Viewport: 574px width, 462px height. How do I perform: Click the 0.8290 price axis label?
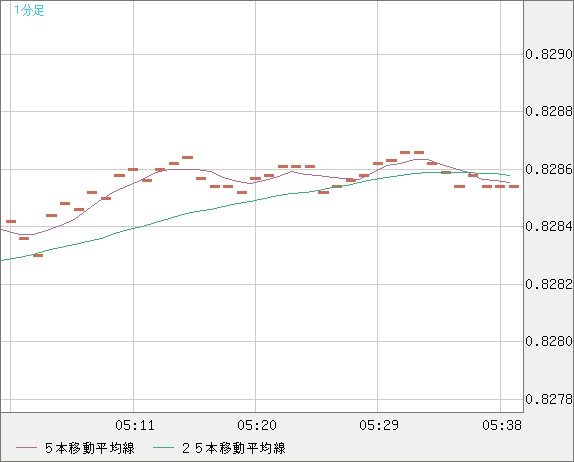point(549,54)
